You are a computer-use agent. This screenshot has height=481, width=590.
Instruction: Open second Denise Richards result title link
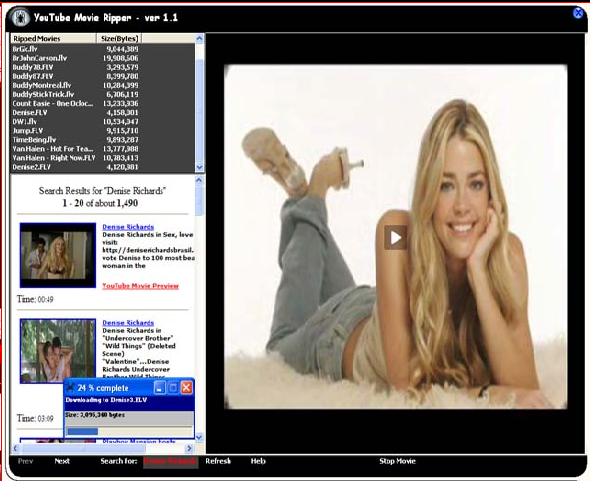(x=128, y=323)
